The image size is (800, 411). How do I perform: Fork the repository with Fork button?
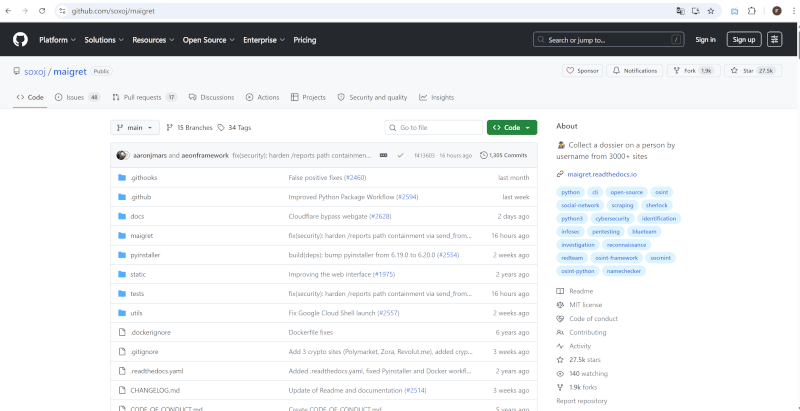click(693, 71)
